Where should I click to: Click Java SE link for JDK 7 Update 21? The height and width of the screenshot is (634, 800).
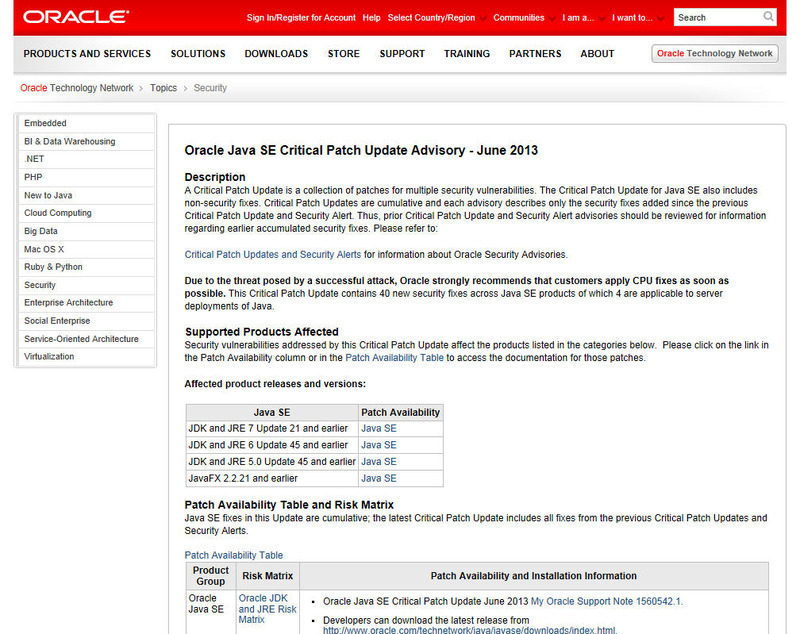click(378, 428)
